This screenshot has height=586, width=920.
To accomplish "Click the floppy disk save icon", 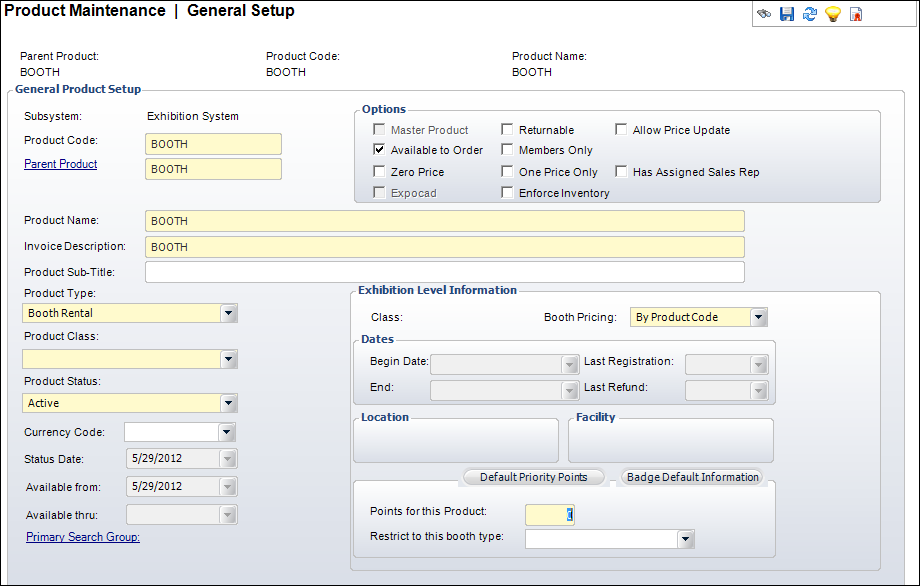I will click(786, 14).
